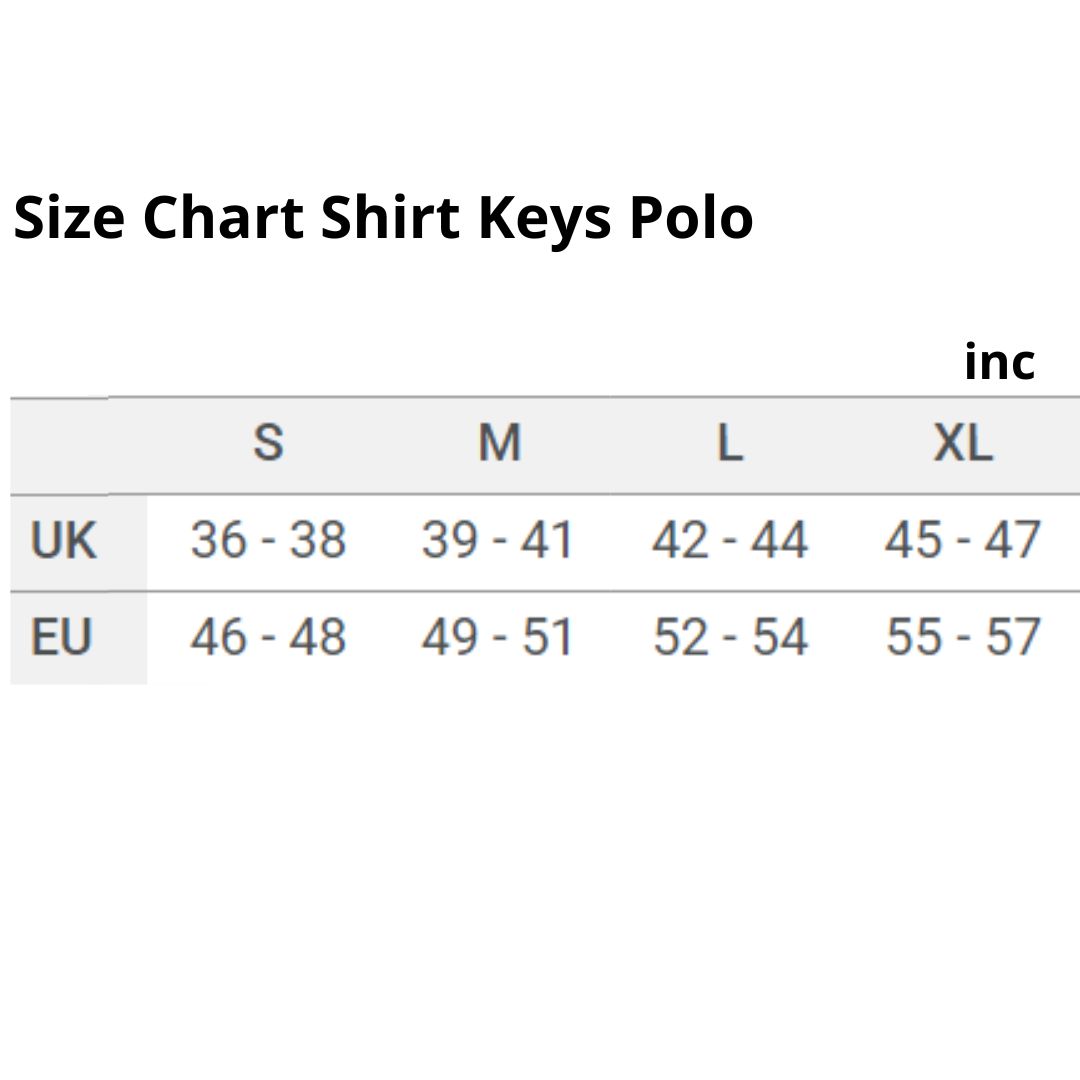Select UK size 42 - 44 cell
The width and height of the screenshot is (1080, 1080).
coord(730,539)
